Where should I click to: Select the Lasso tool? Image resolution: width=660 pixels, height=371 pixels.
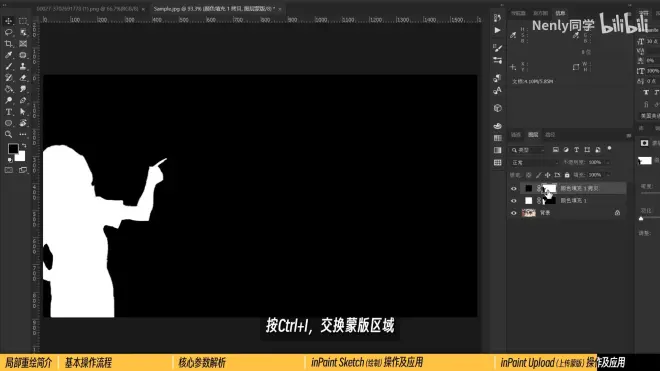pos(8,32)
